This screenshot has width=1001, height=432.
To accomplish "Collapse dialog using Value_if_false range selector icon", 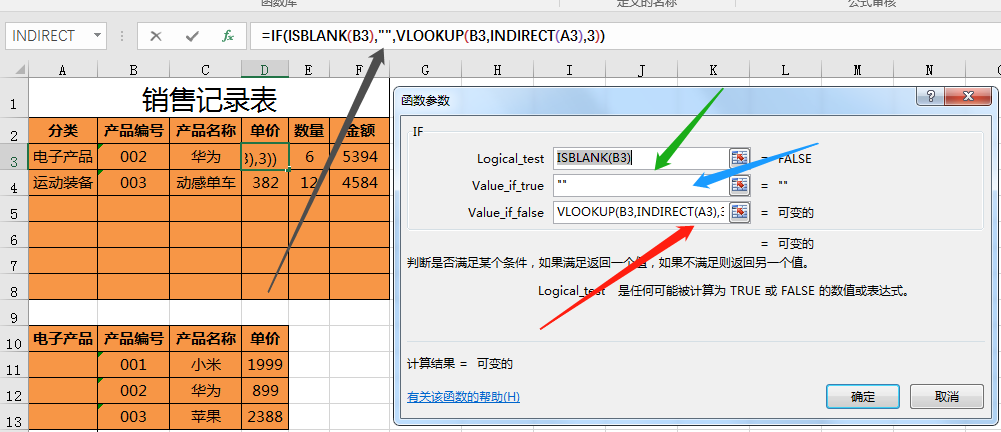I will pos(740,212).
